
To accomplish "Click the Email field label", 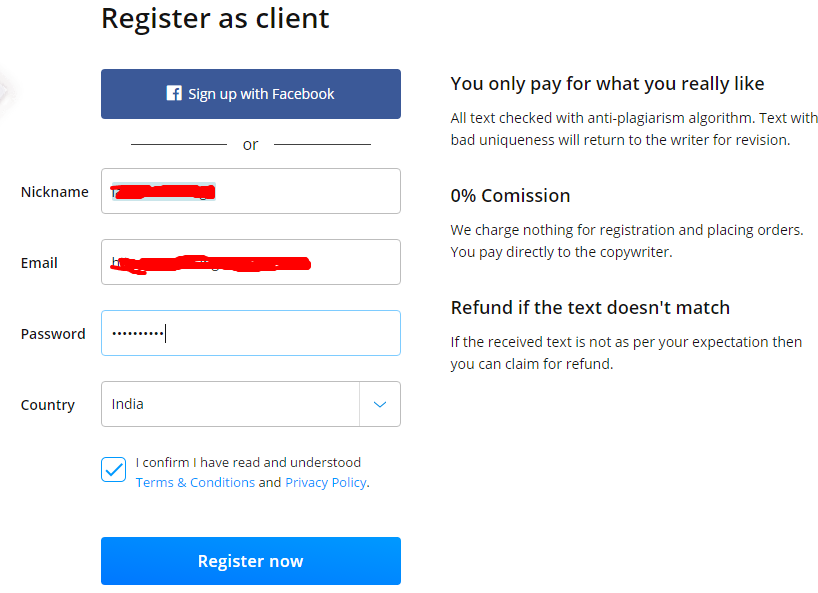I will click(39, 263).
